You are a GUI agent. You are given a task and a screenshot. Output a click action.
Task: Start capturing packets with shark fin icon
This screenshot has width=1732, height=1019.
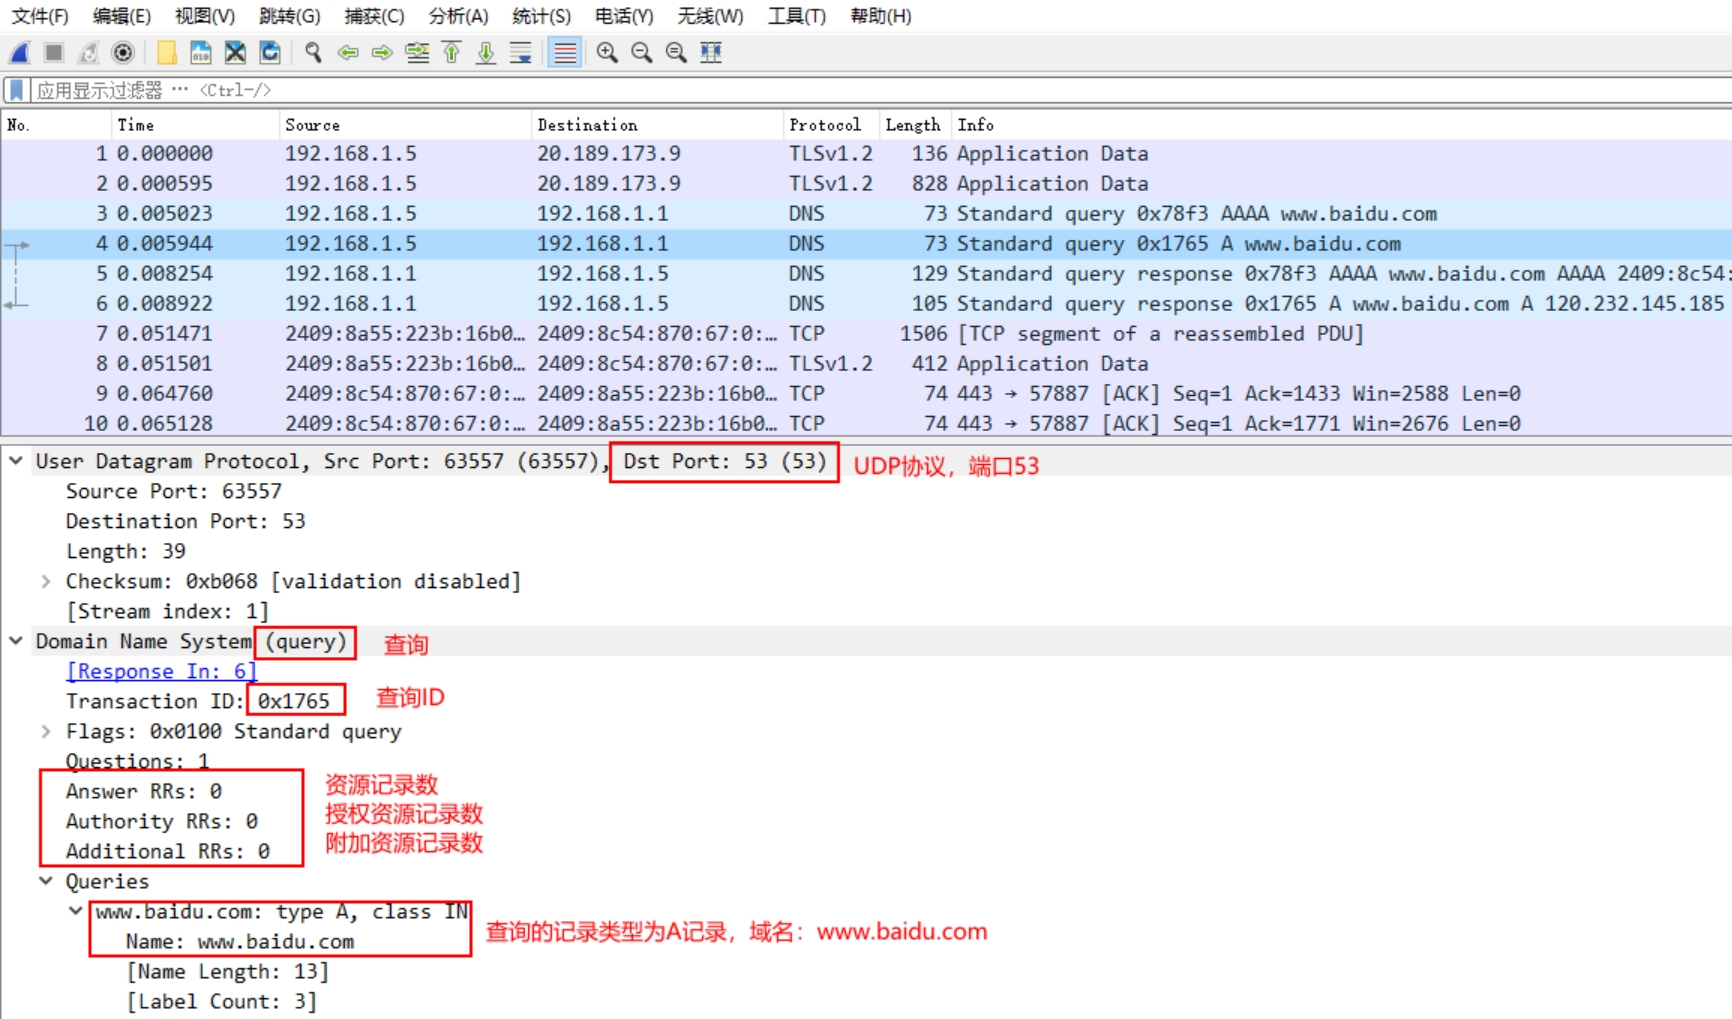click(x=20, y=53)
